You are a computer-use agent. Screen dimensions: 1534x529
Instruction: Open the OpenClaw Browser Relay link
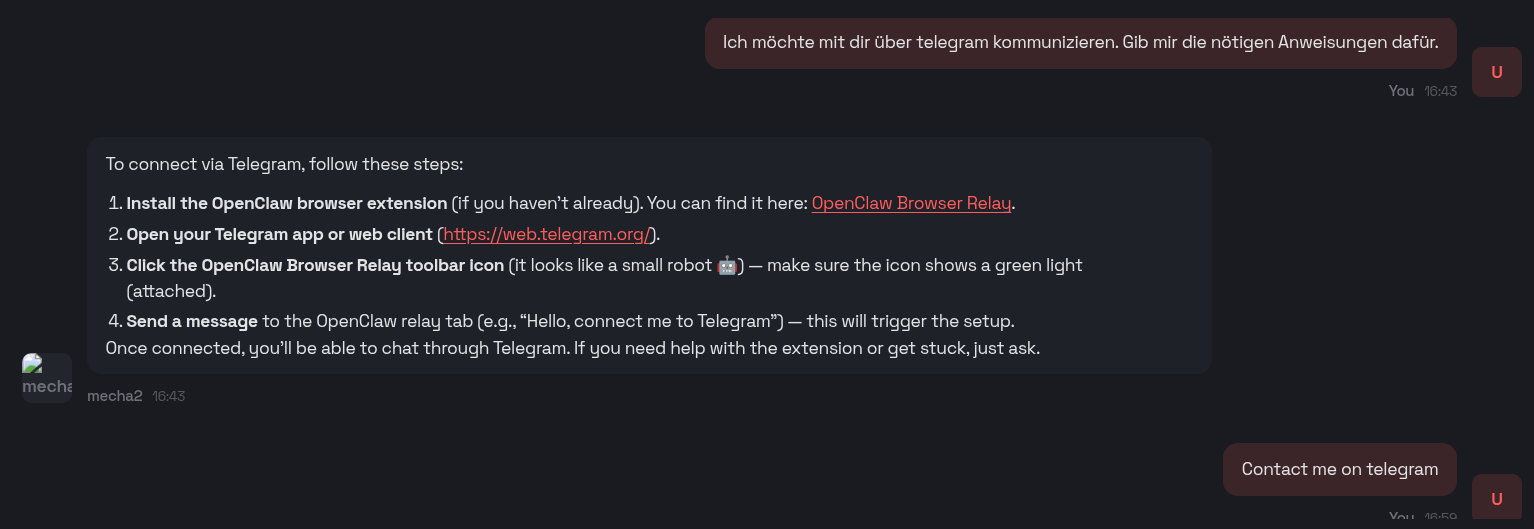point(911,203)
